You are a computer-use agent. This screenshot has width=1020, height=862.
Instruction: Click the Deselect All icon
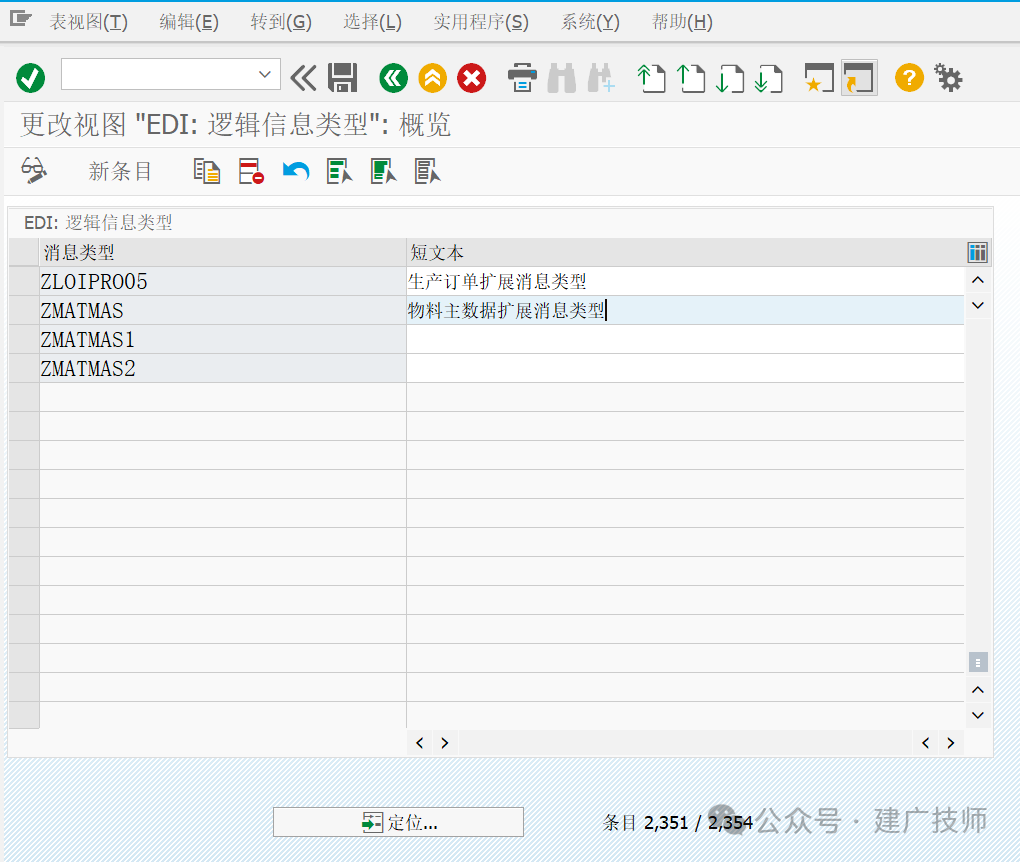click(x=427, y=172)
